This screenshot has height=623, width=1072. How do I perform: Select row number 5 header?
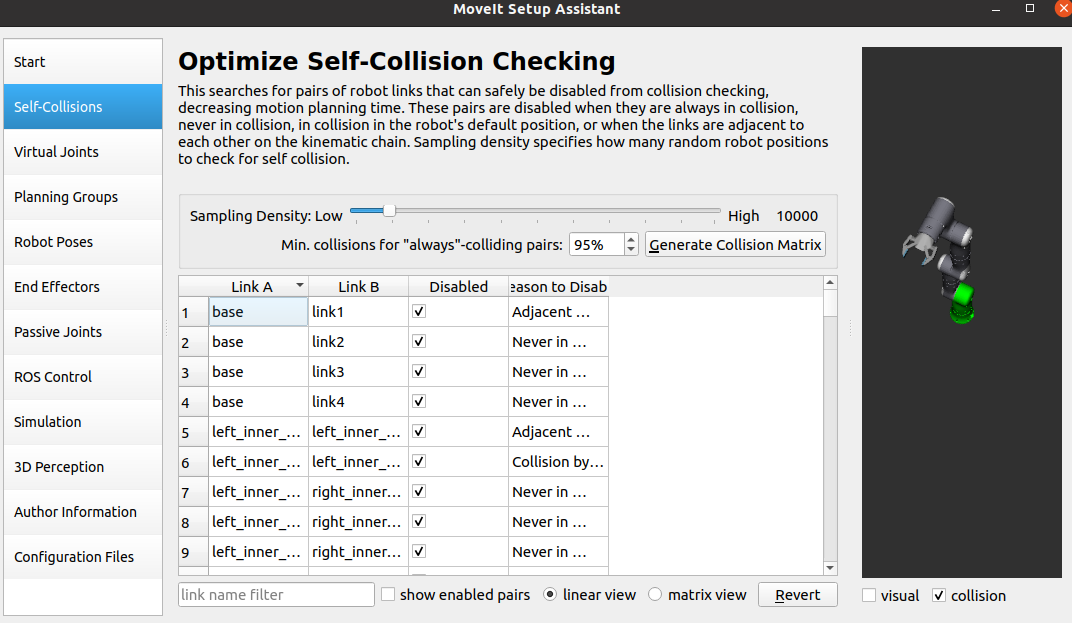click(193, 432)
